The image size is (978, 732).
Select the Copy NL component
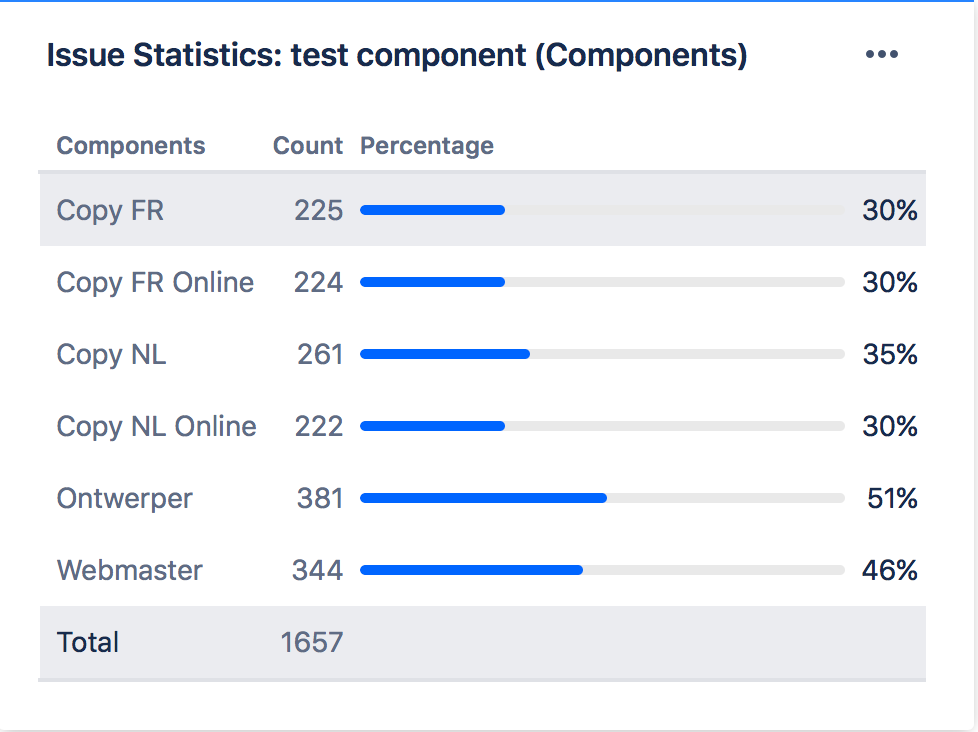tap(111, 355)
